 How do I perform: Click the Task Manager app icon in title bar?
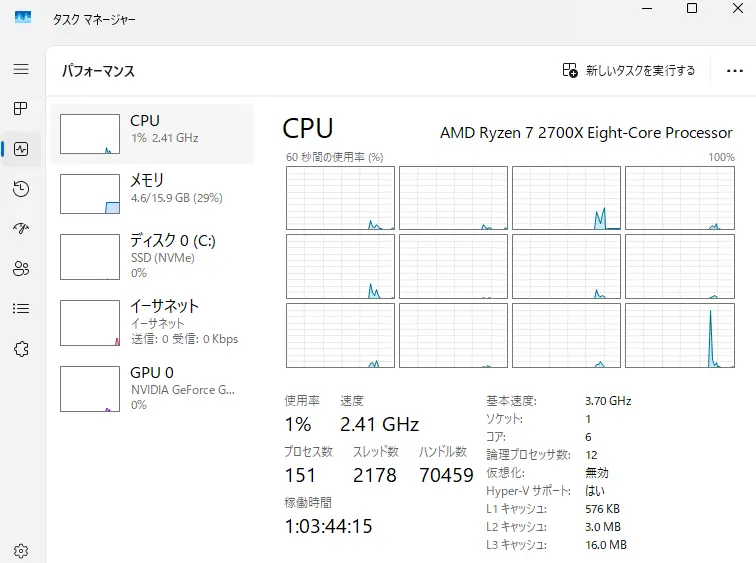pyautogui.click(x=23, y=18)
